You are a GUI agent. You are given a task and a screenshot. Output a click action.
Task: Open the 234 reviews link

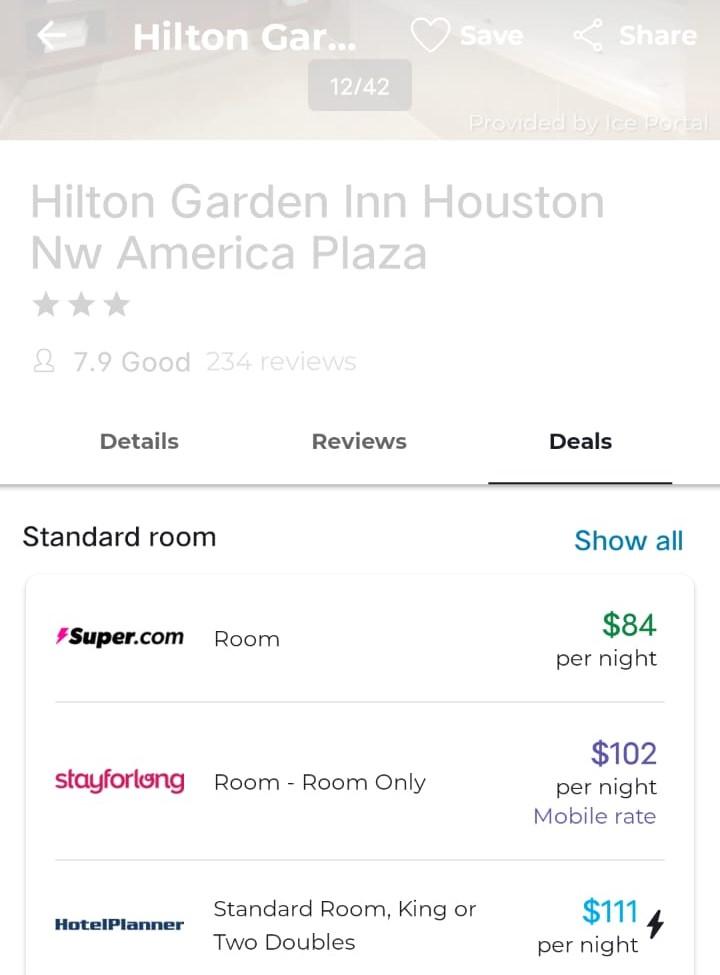click(x=281, y=361)
